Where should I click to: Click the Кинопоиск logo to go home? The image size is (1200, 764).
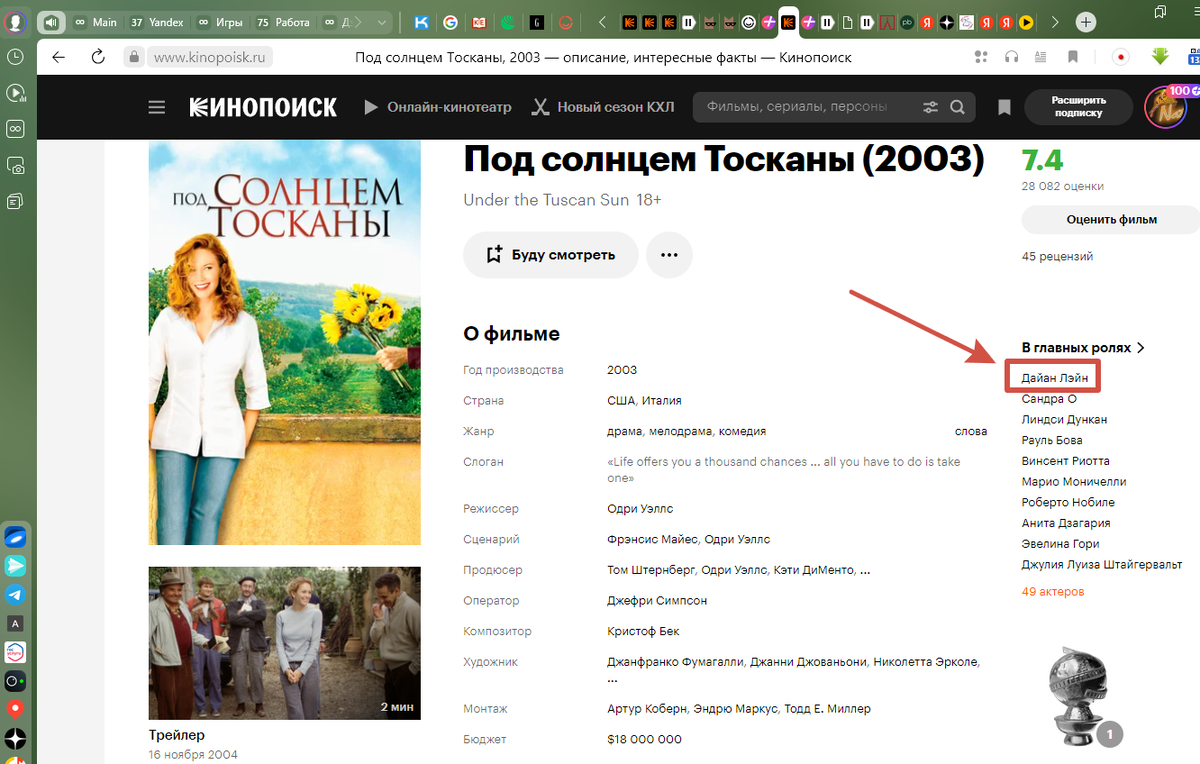[262, 107]
